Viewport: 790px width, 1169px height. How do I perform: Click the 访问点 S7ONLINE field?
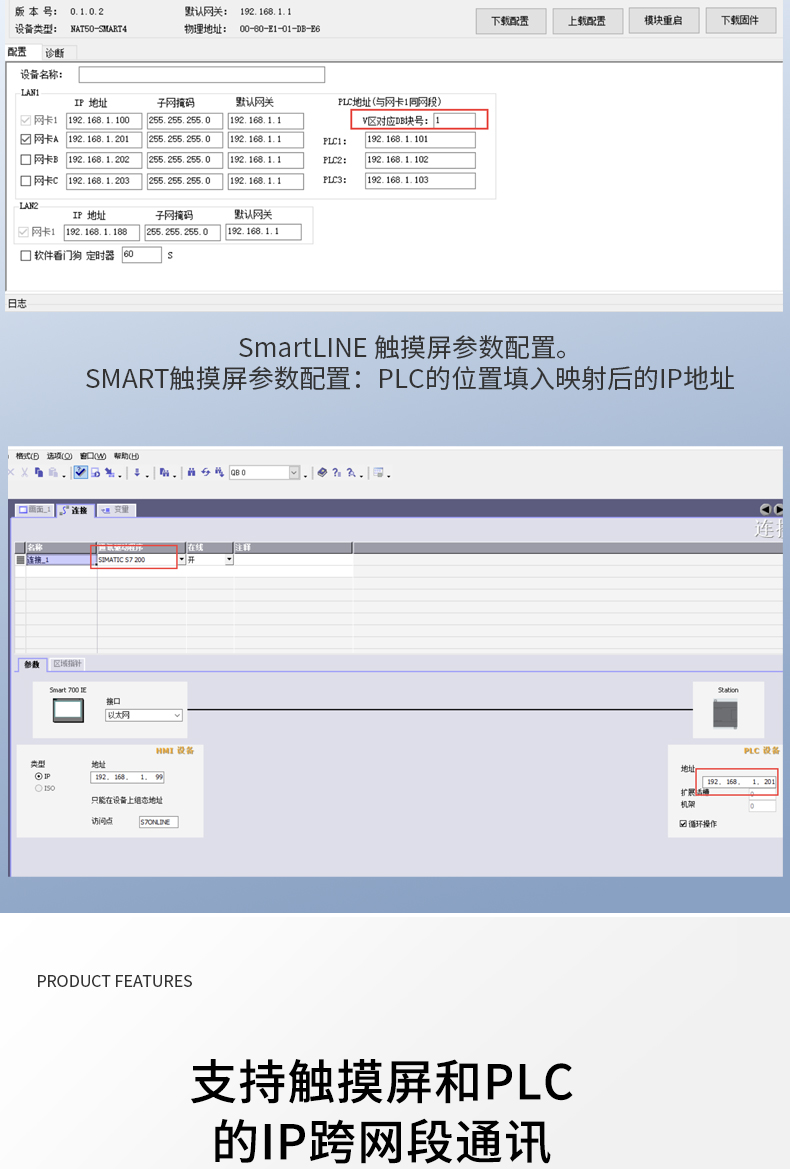tap(159, 822)
